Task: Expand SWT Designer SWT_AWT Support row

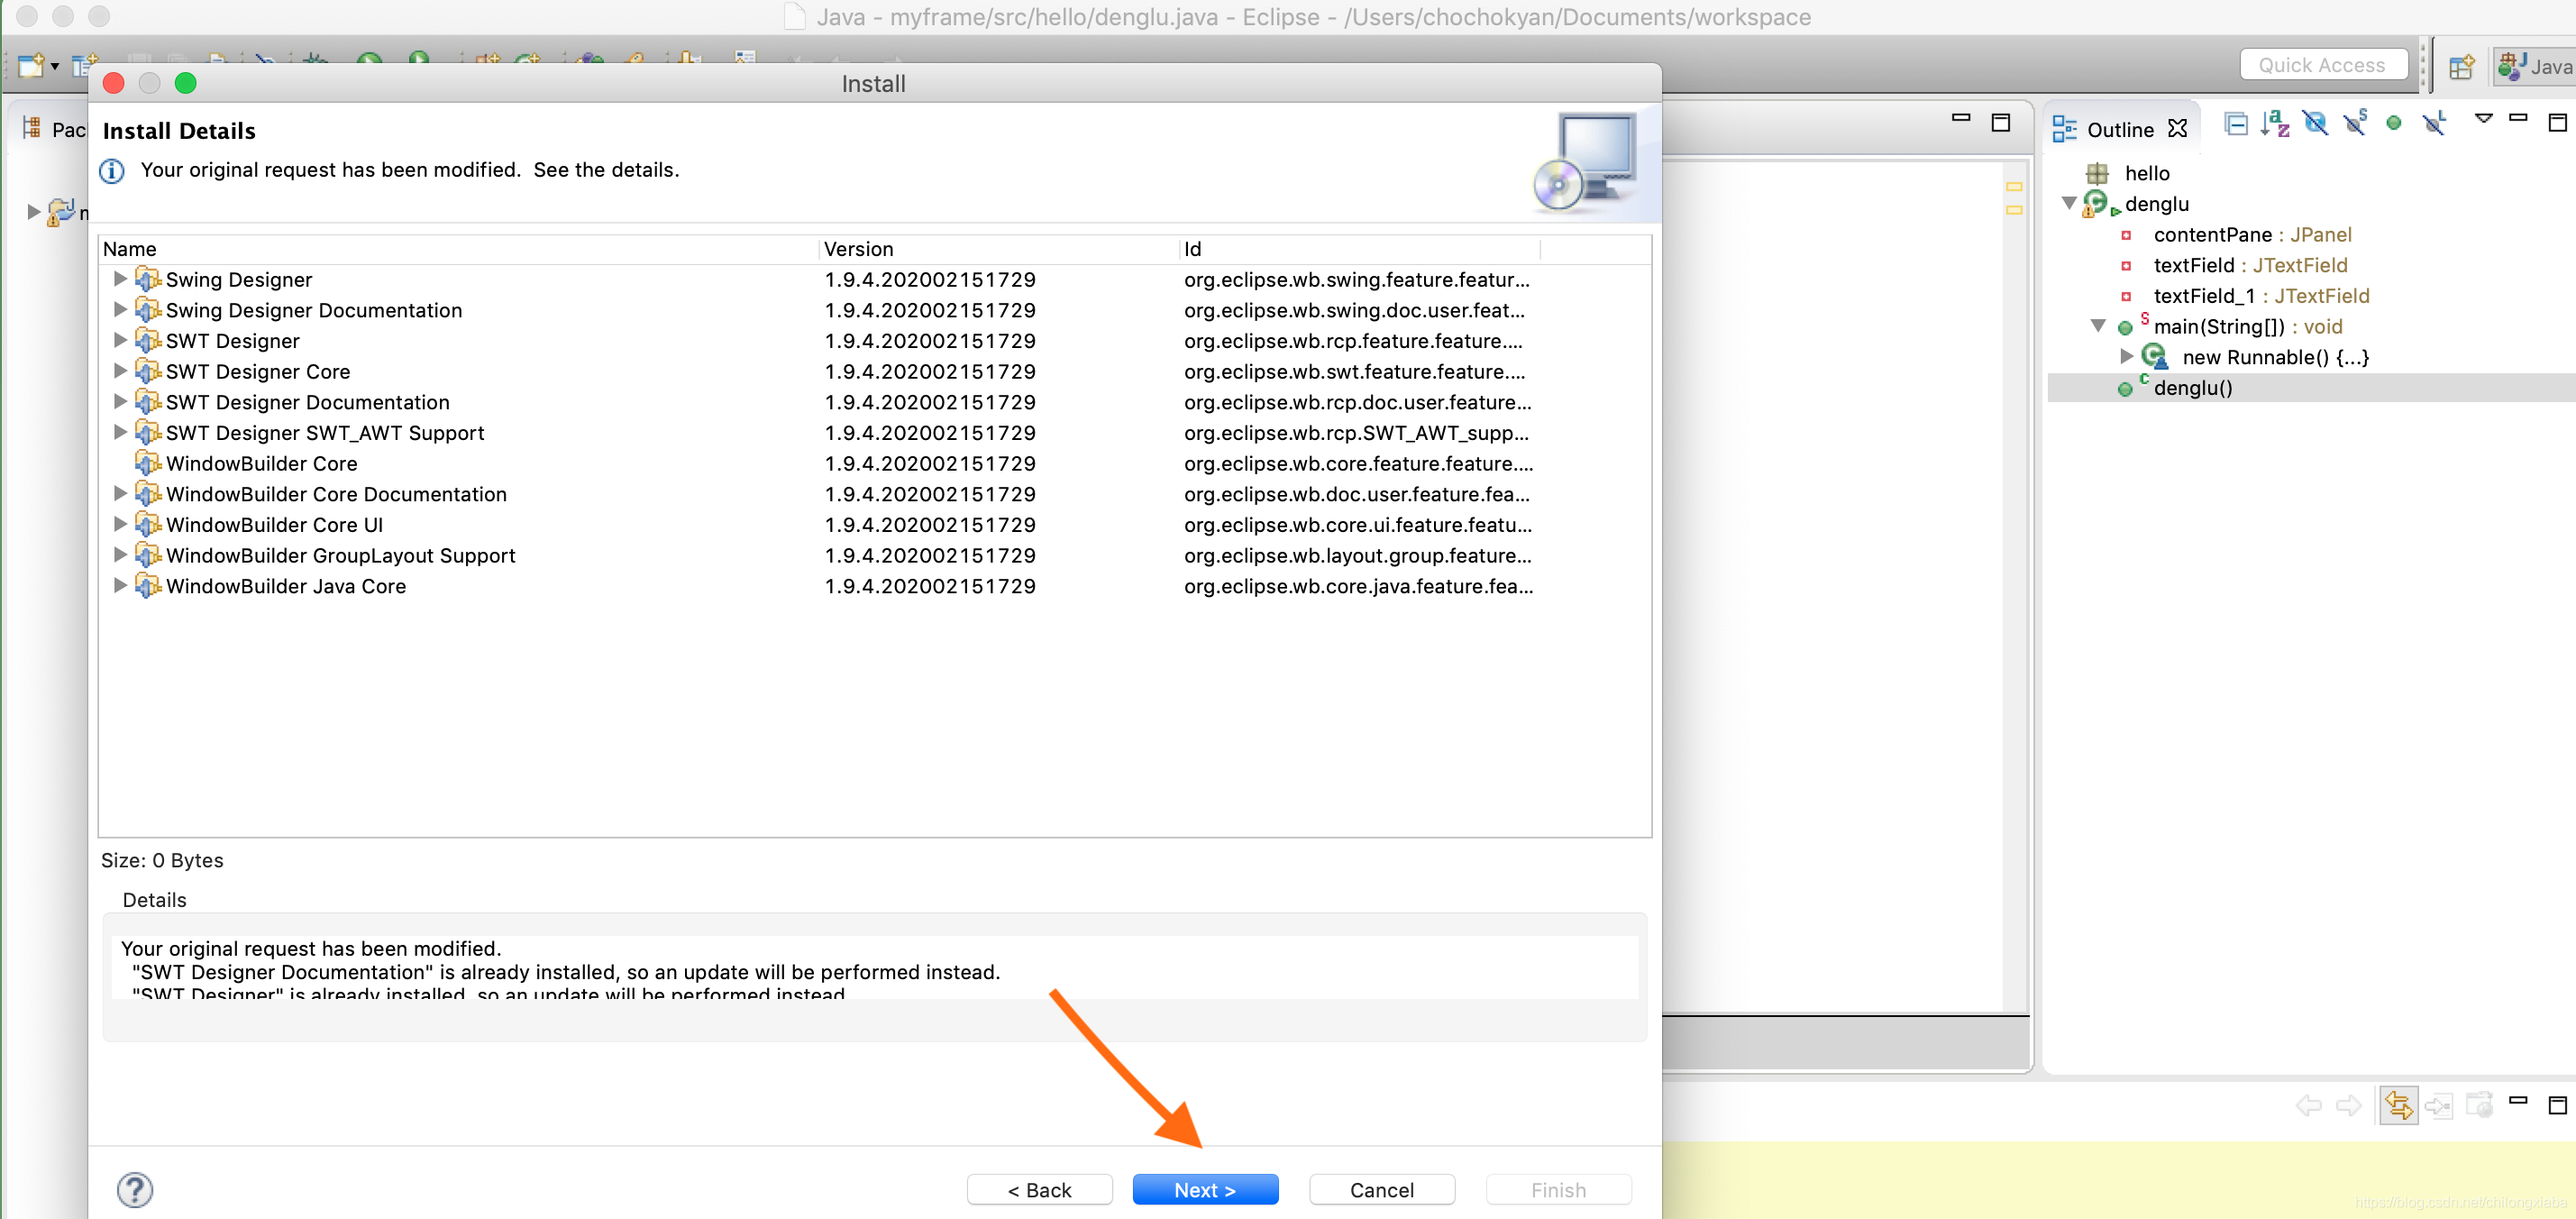Action: 120,432
